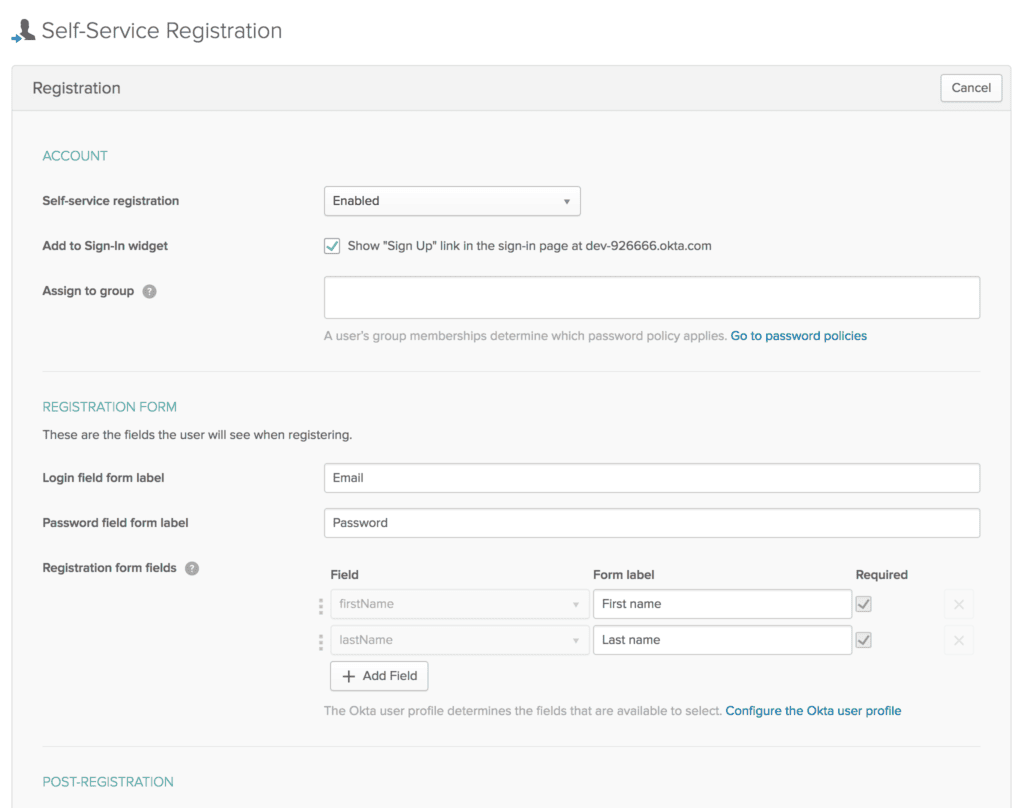This screenshot has height=808, width=1024.
Task: Click help icon next to Assign to group
Action: click(x=149, y=291)
